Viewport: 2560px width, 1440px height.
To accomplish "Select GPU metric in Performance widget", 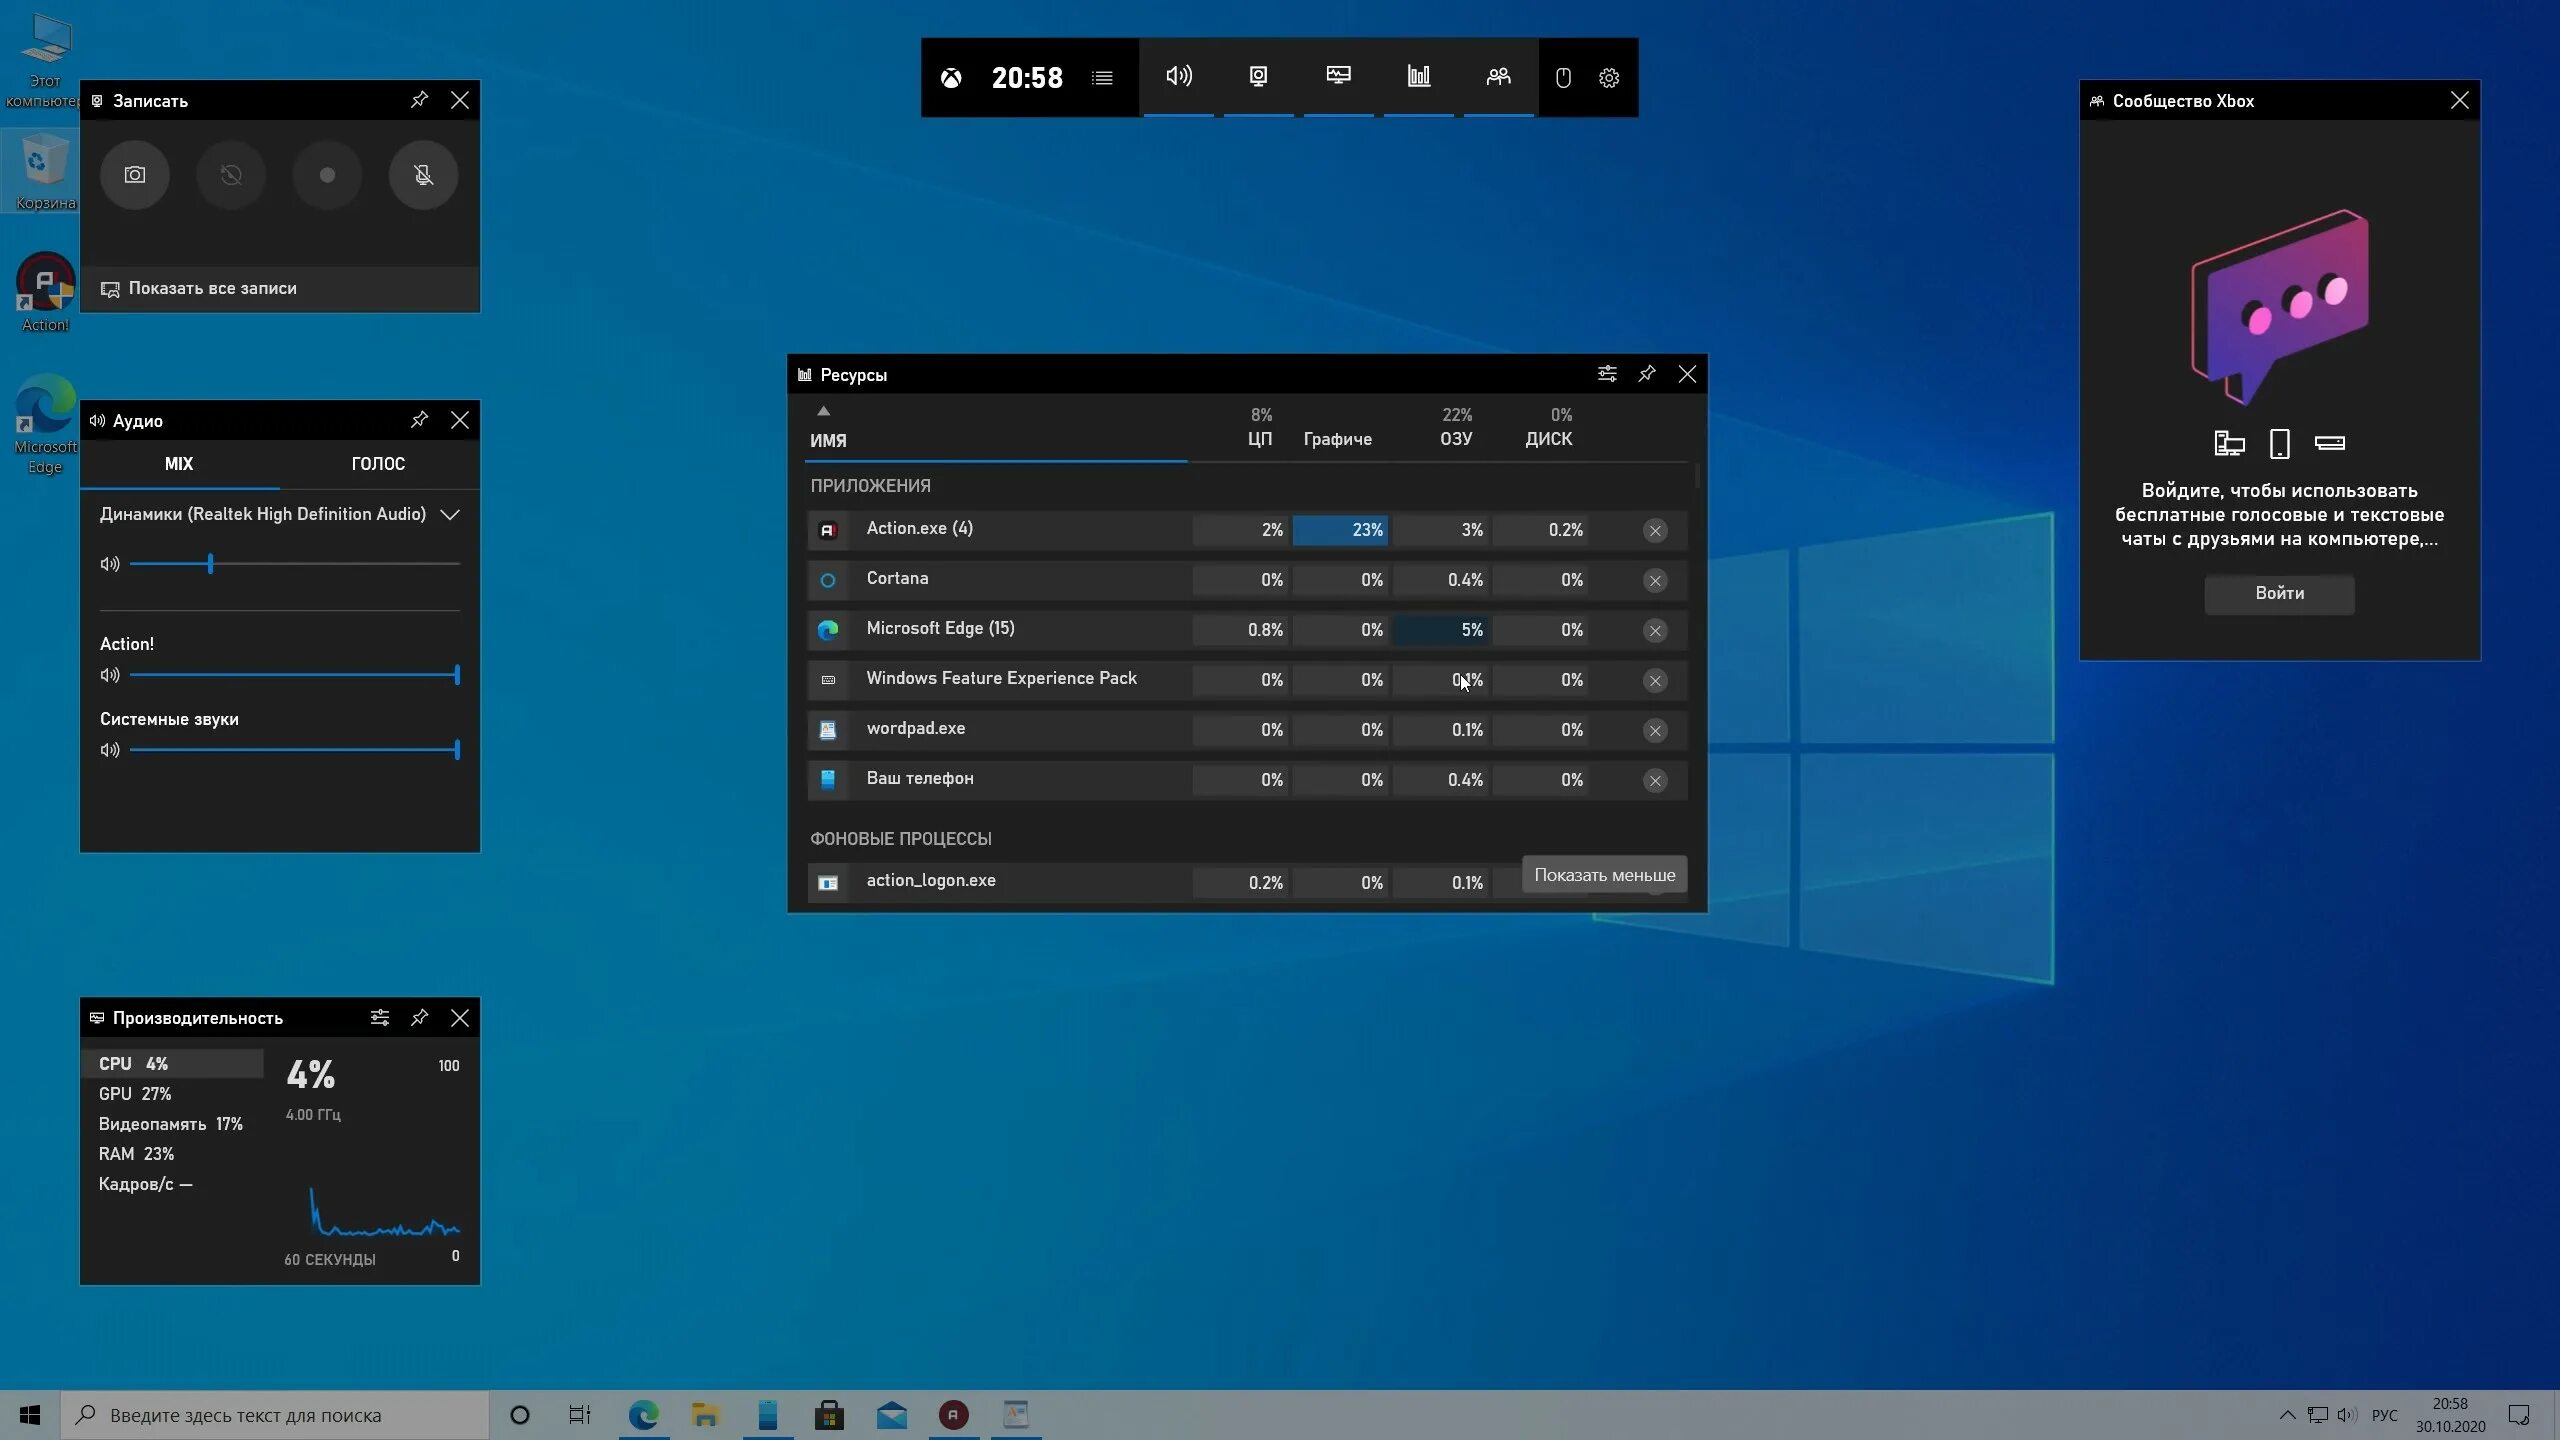I will (x=135, y=1094).
